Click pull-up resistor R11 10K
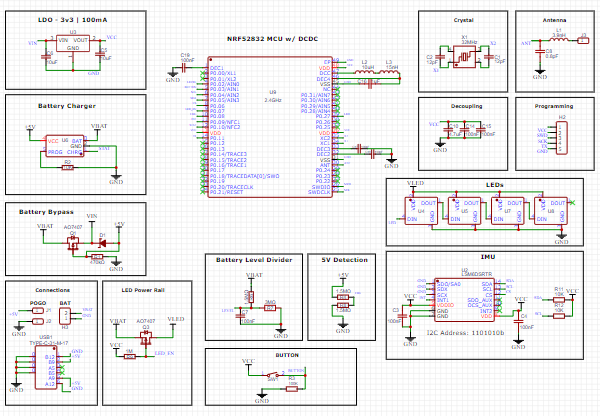Screen dimensions: 600x416 (x=559, y=300)
